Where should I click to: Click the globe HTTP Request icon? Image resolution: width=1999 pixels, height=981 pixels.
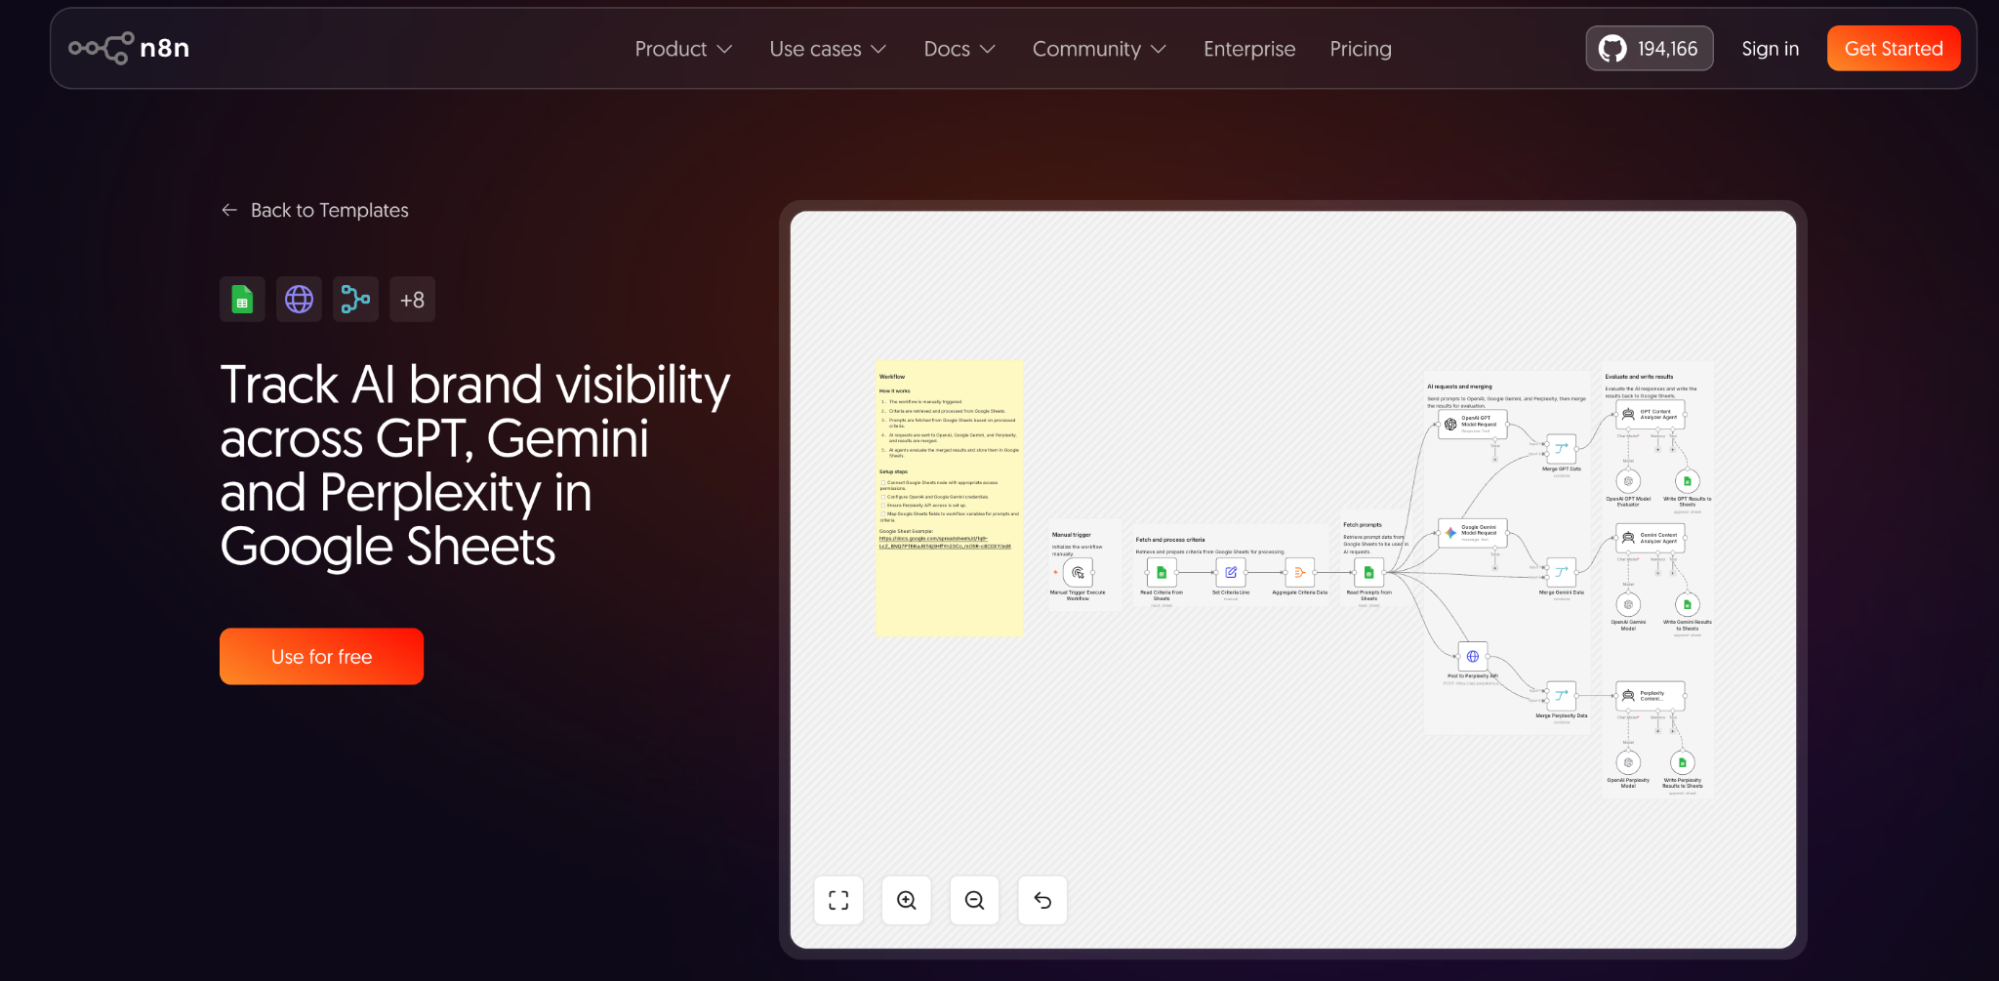coord(299,299)
